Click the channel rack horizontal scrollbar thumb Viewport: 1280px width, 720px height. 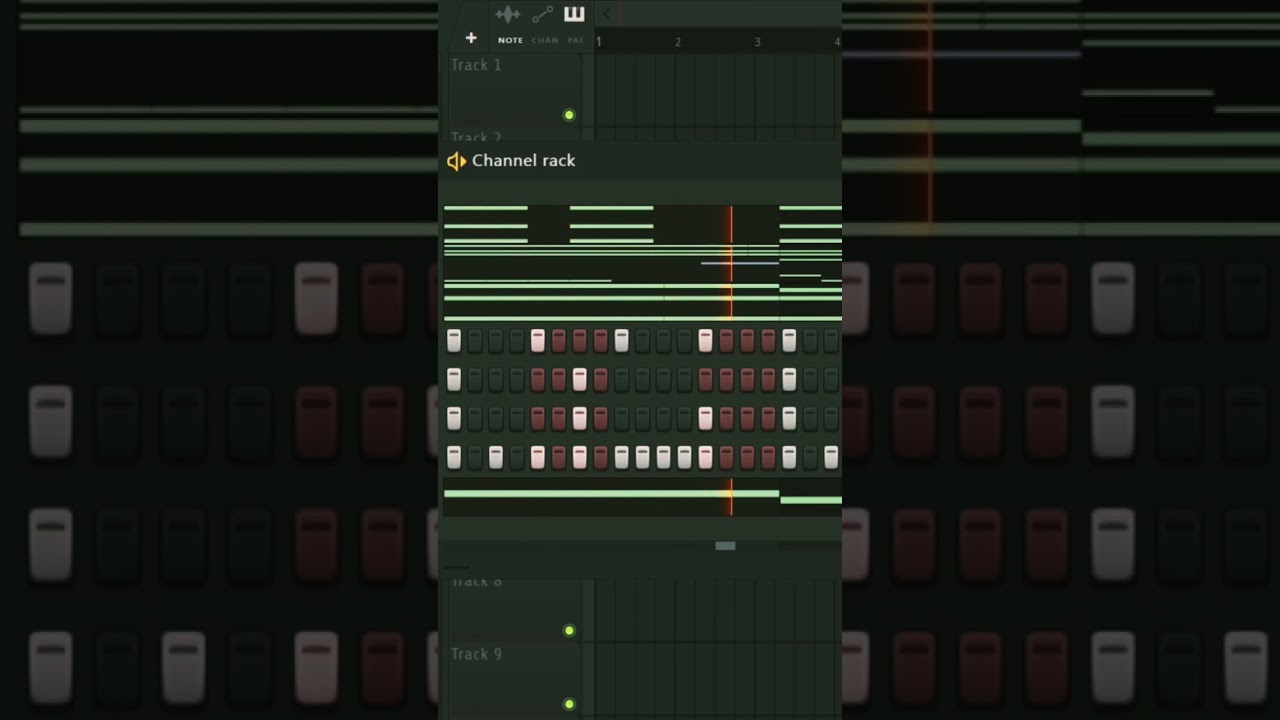pos(725,546)
